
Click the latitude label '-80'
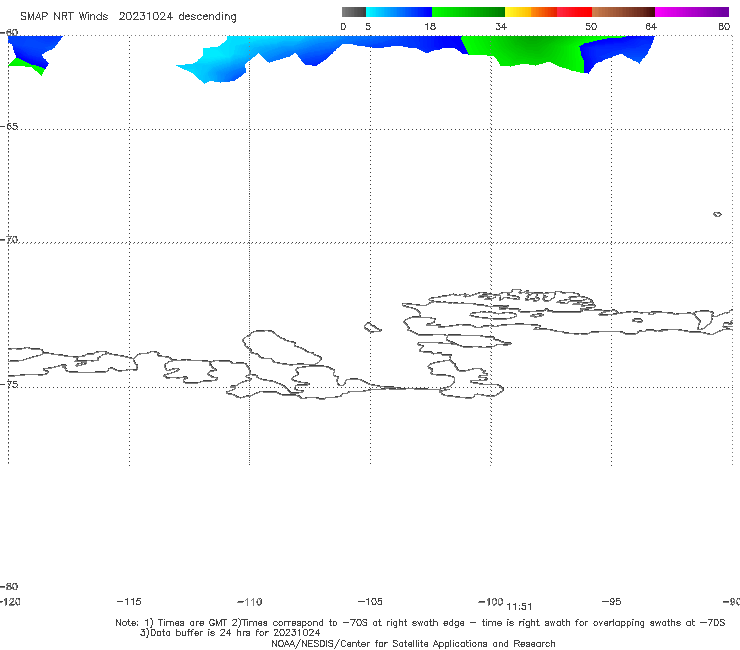[9, 586]
